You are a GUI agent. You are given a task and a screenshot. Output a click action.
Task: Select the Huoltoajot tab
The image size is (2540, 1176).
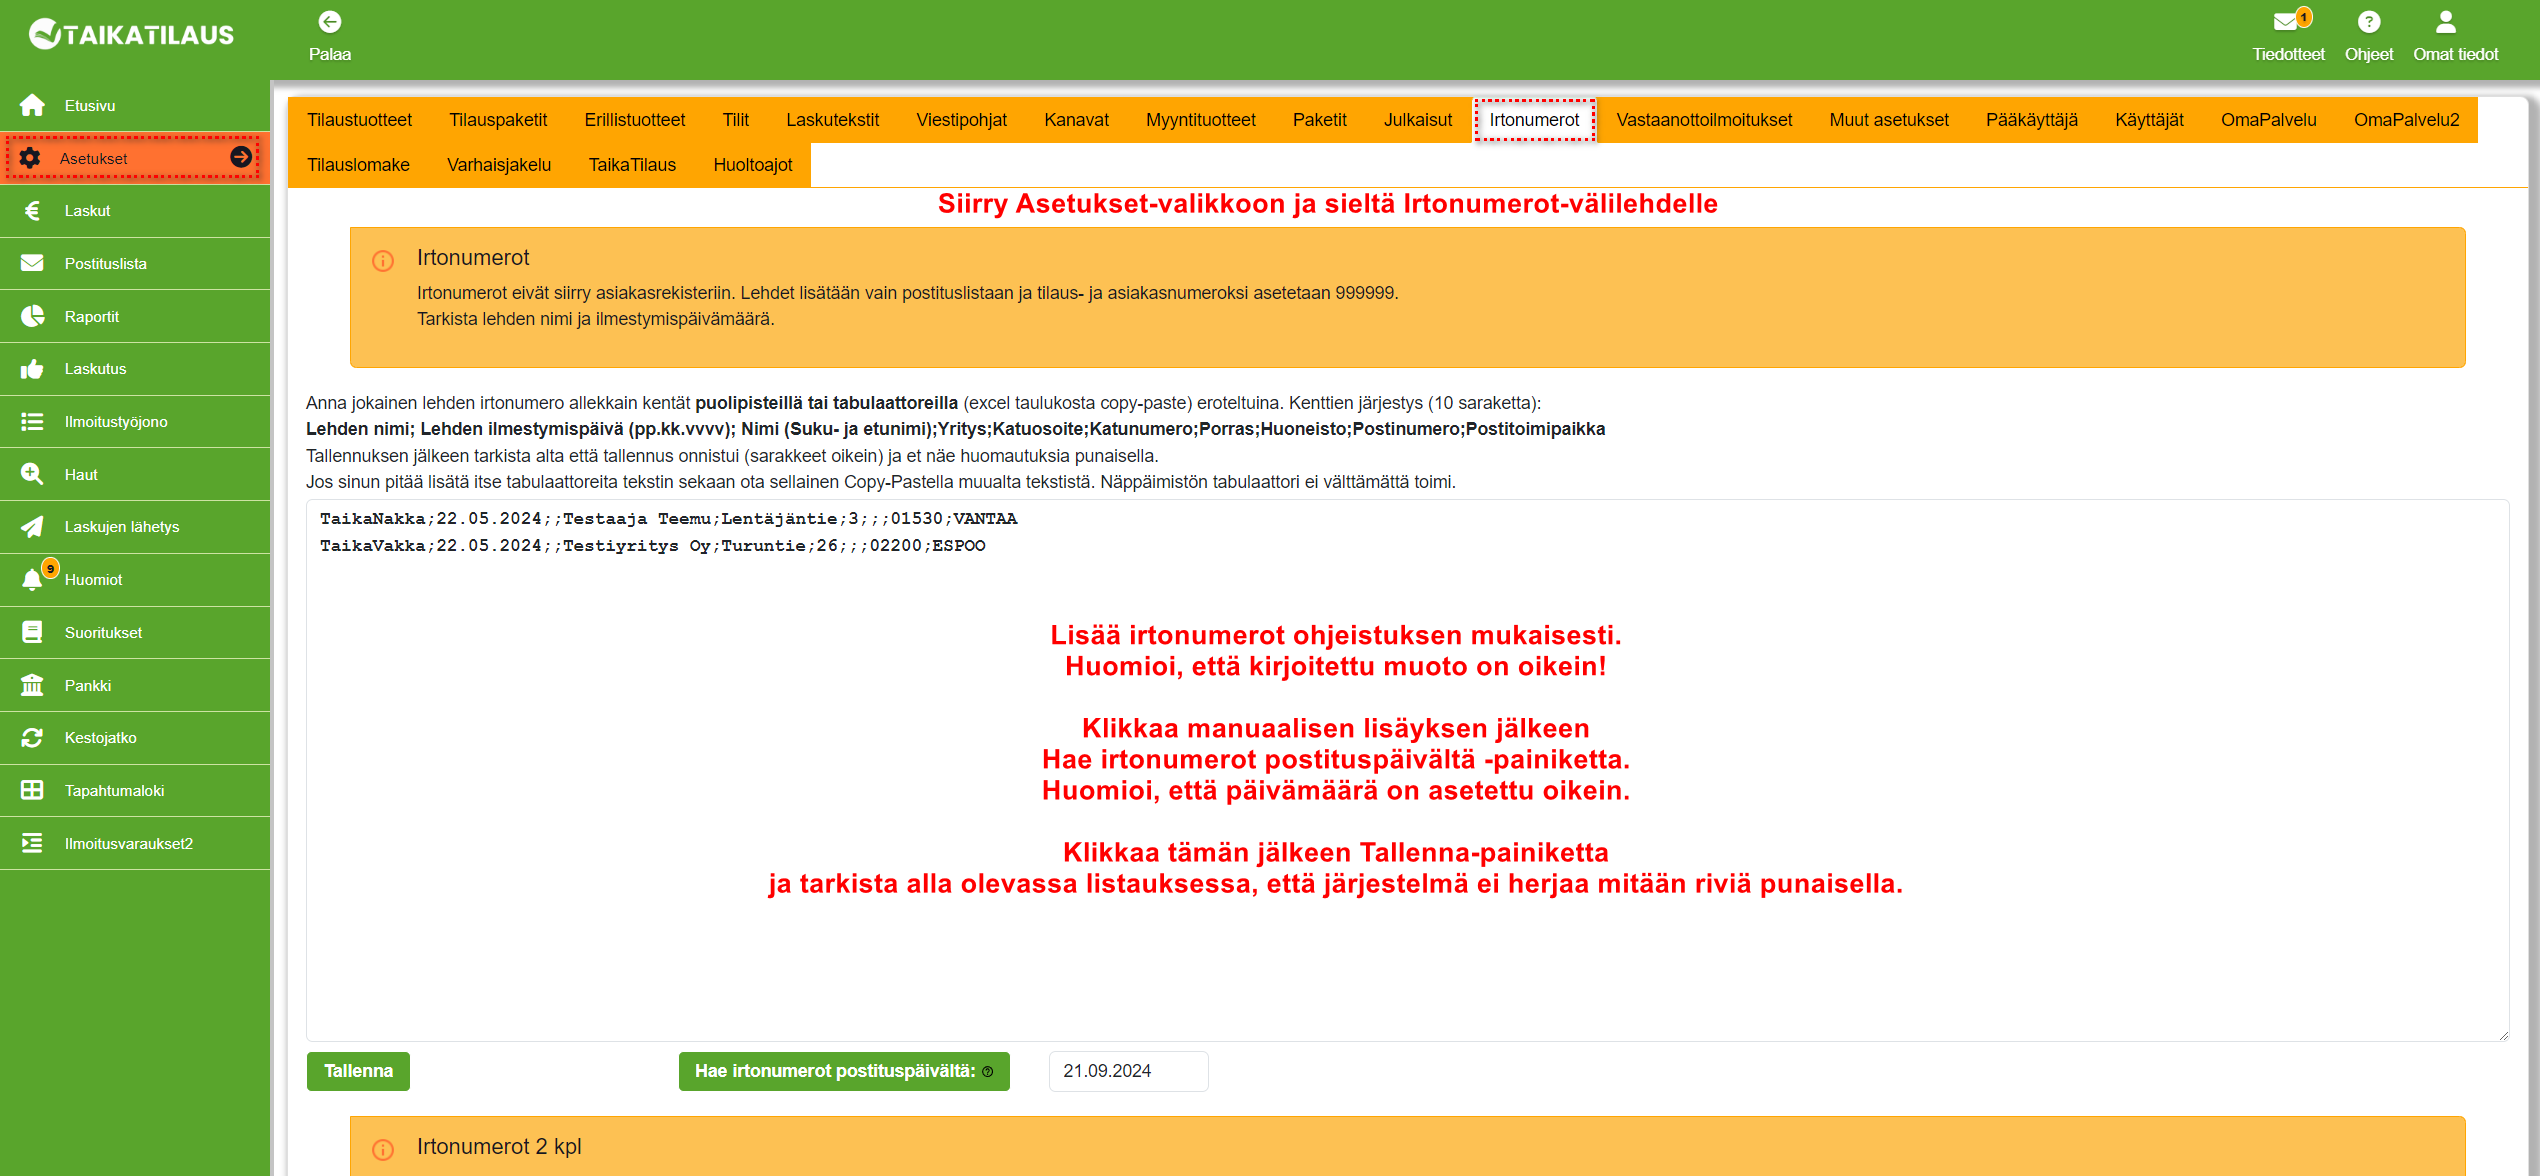[752, 165]
